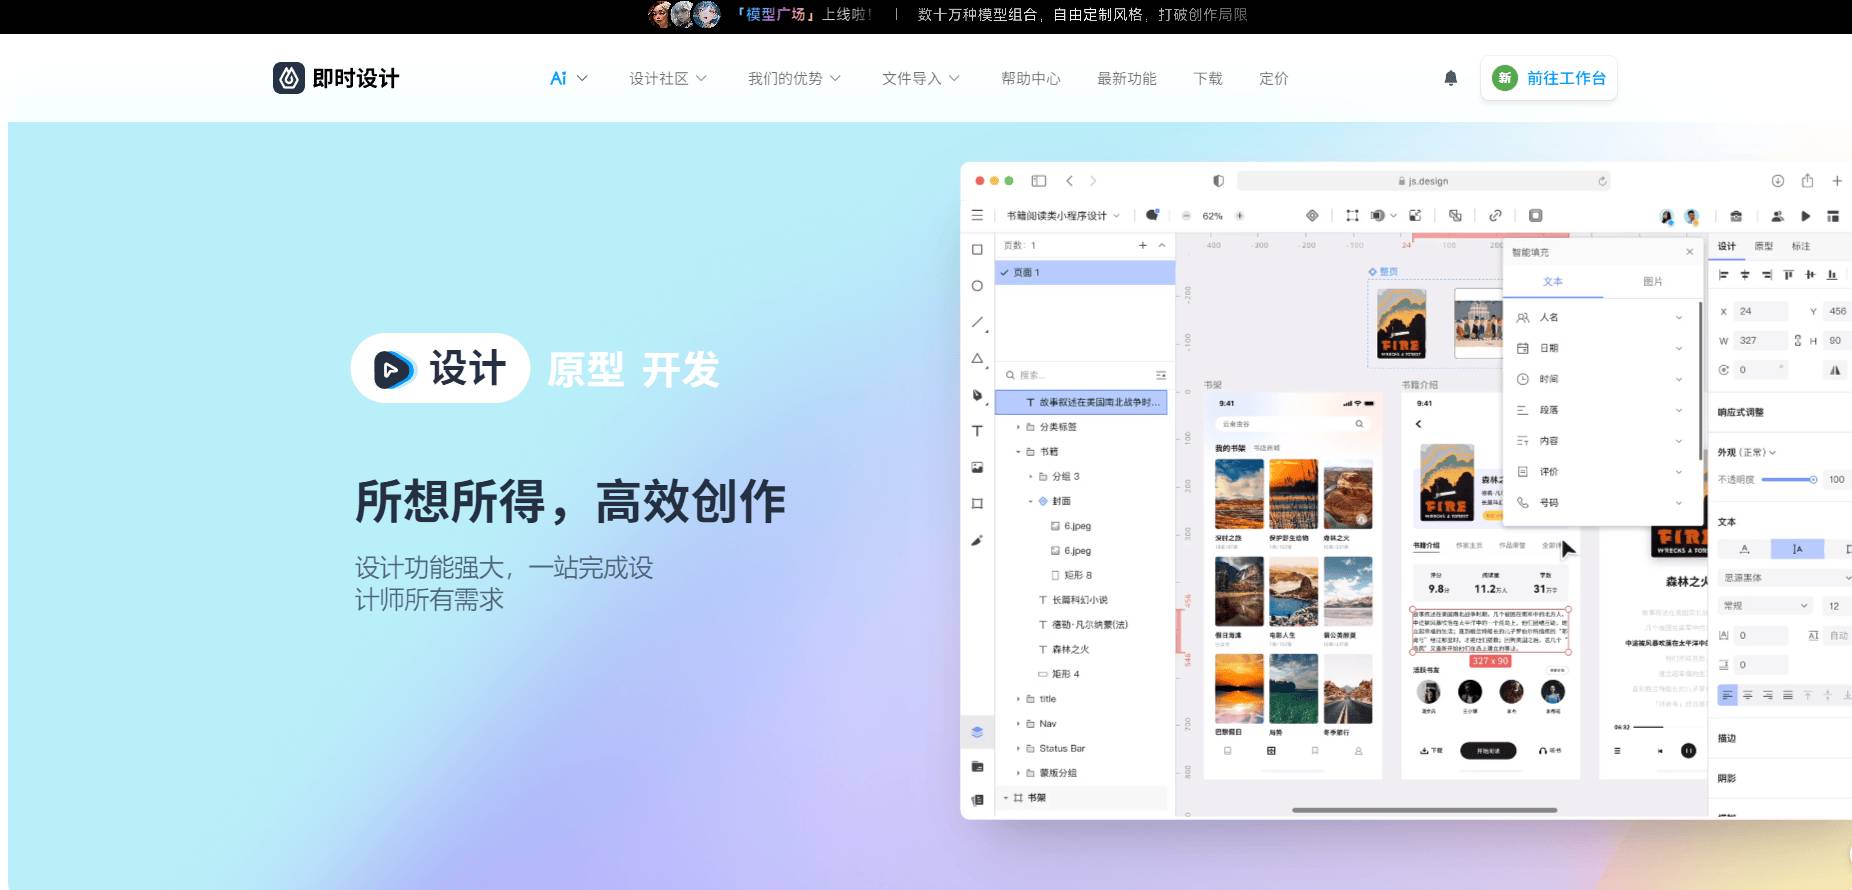1852x890 pixels.
Task: Select the Text tool
Action: tap(977, 431)
